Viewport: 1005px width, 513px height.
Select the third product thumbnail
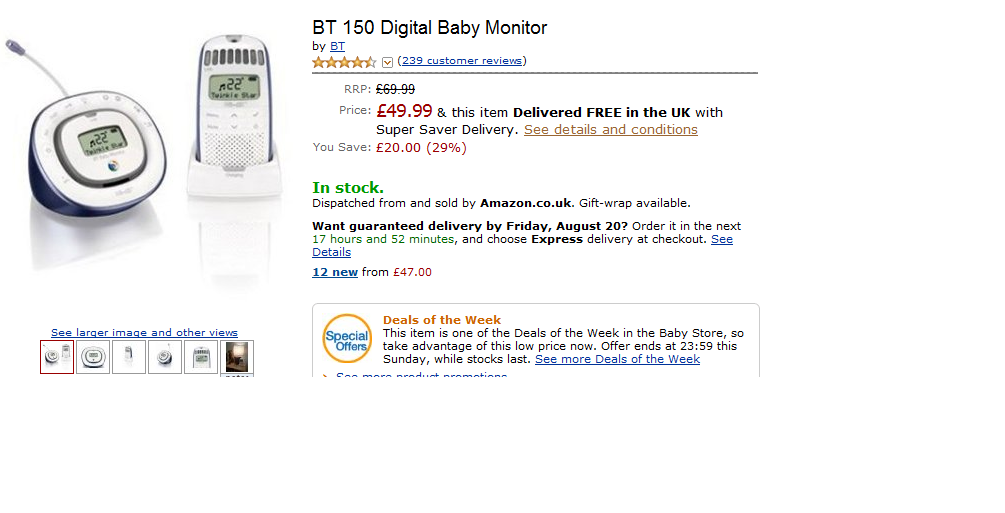click(129, 357)
